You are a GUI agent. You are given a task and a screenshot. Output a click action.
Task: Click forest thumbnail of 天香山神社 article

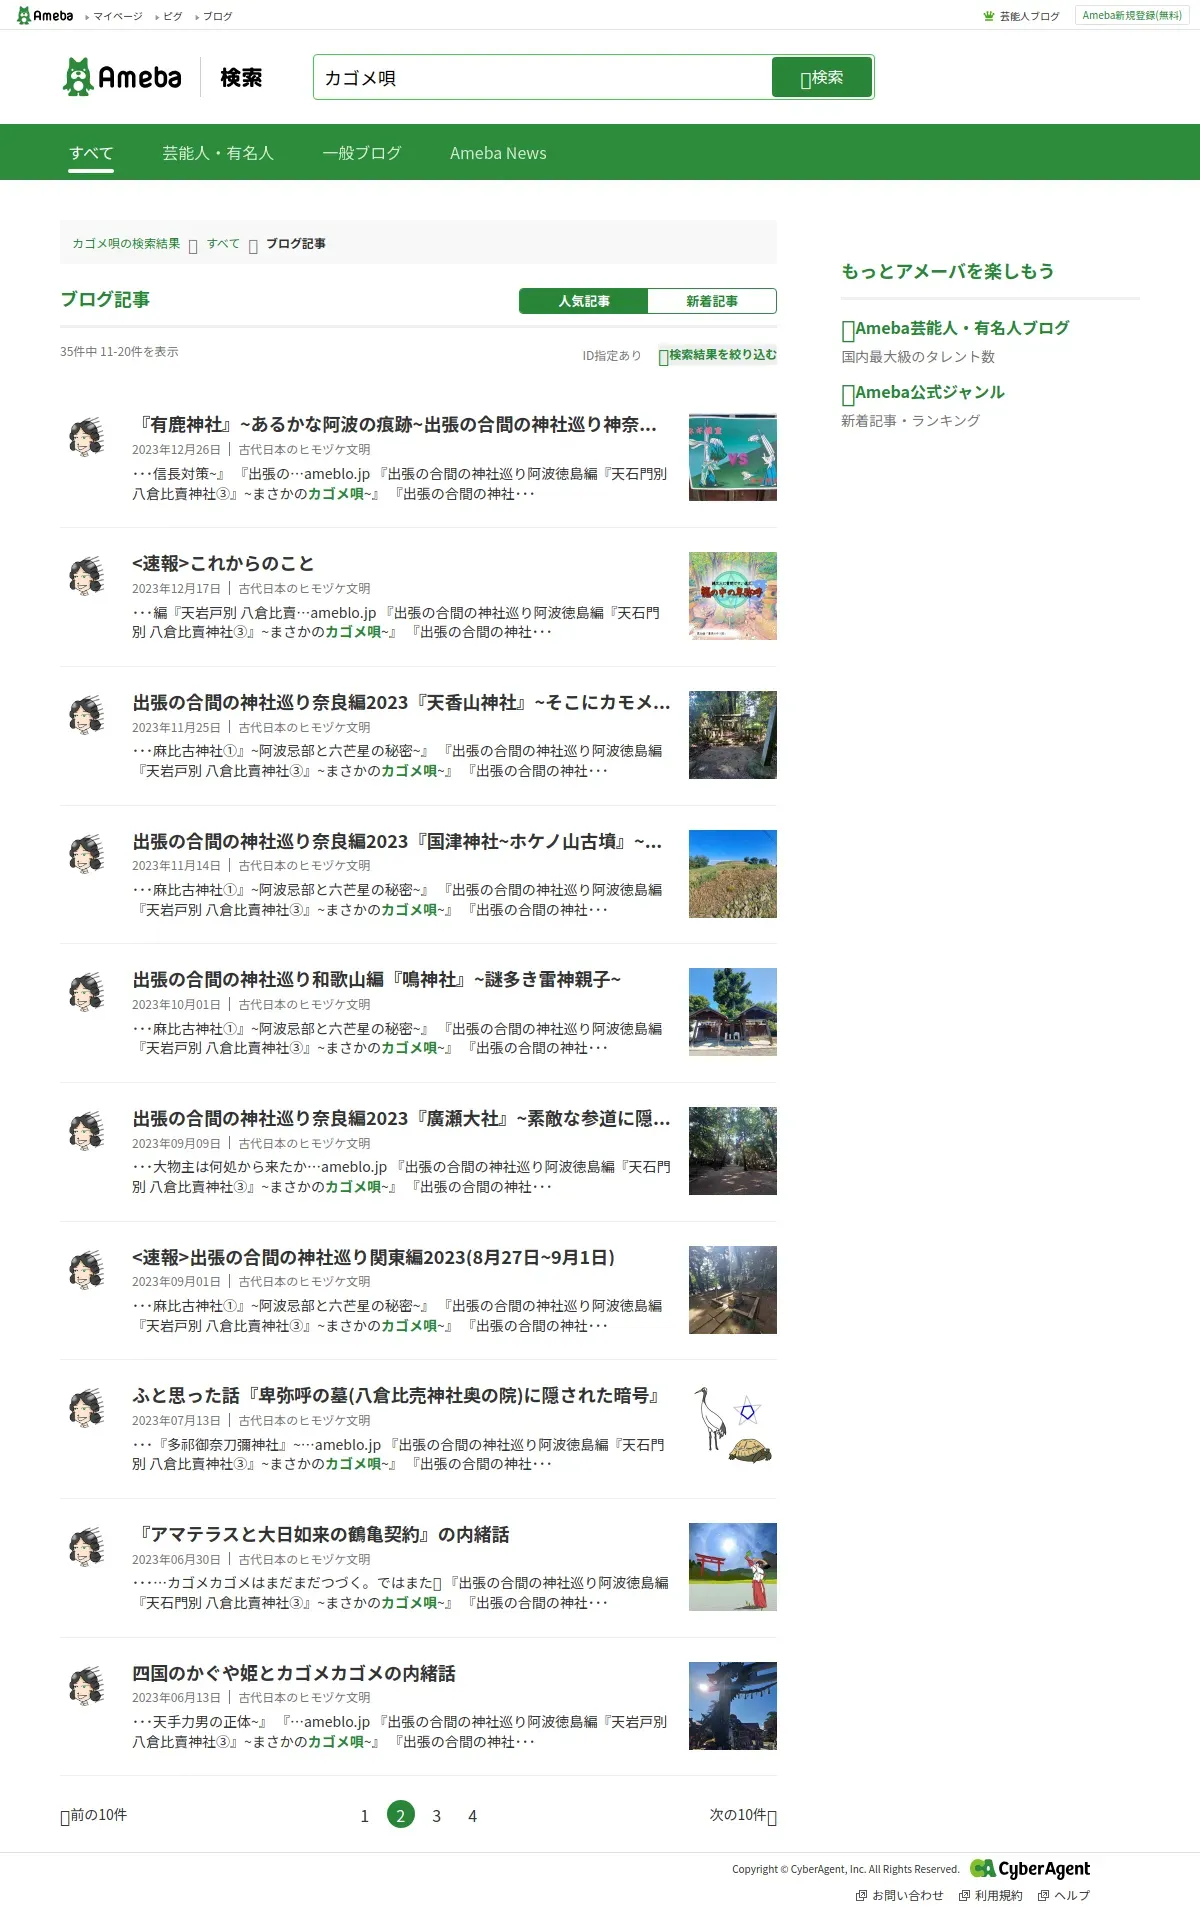click(733, 735)
